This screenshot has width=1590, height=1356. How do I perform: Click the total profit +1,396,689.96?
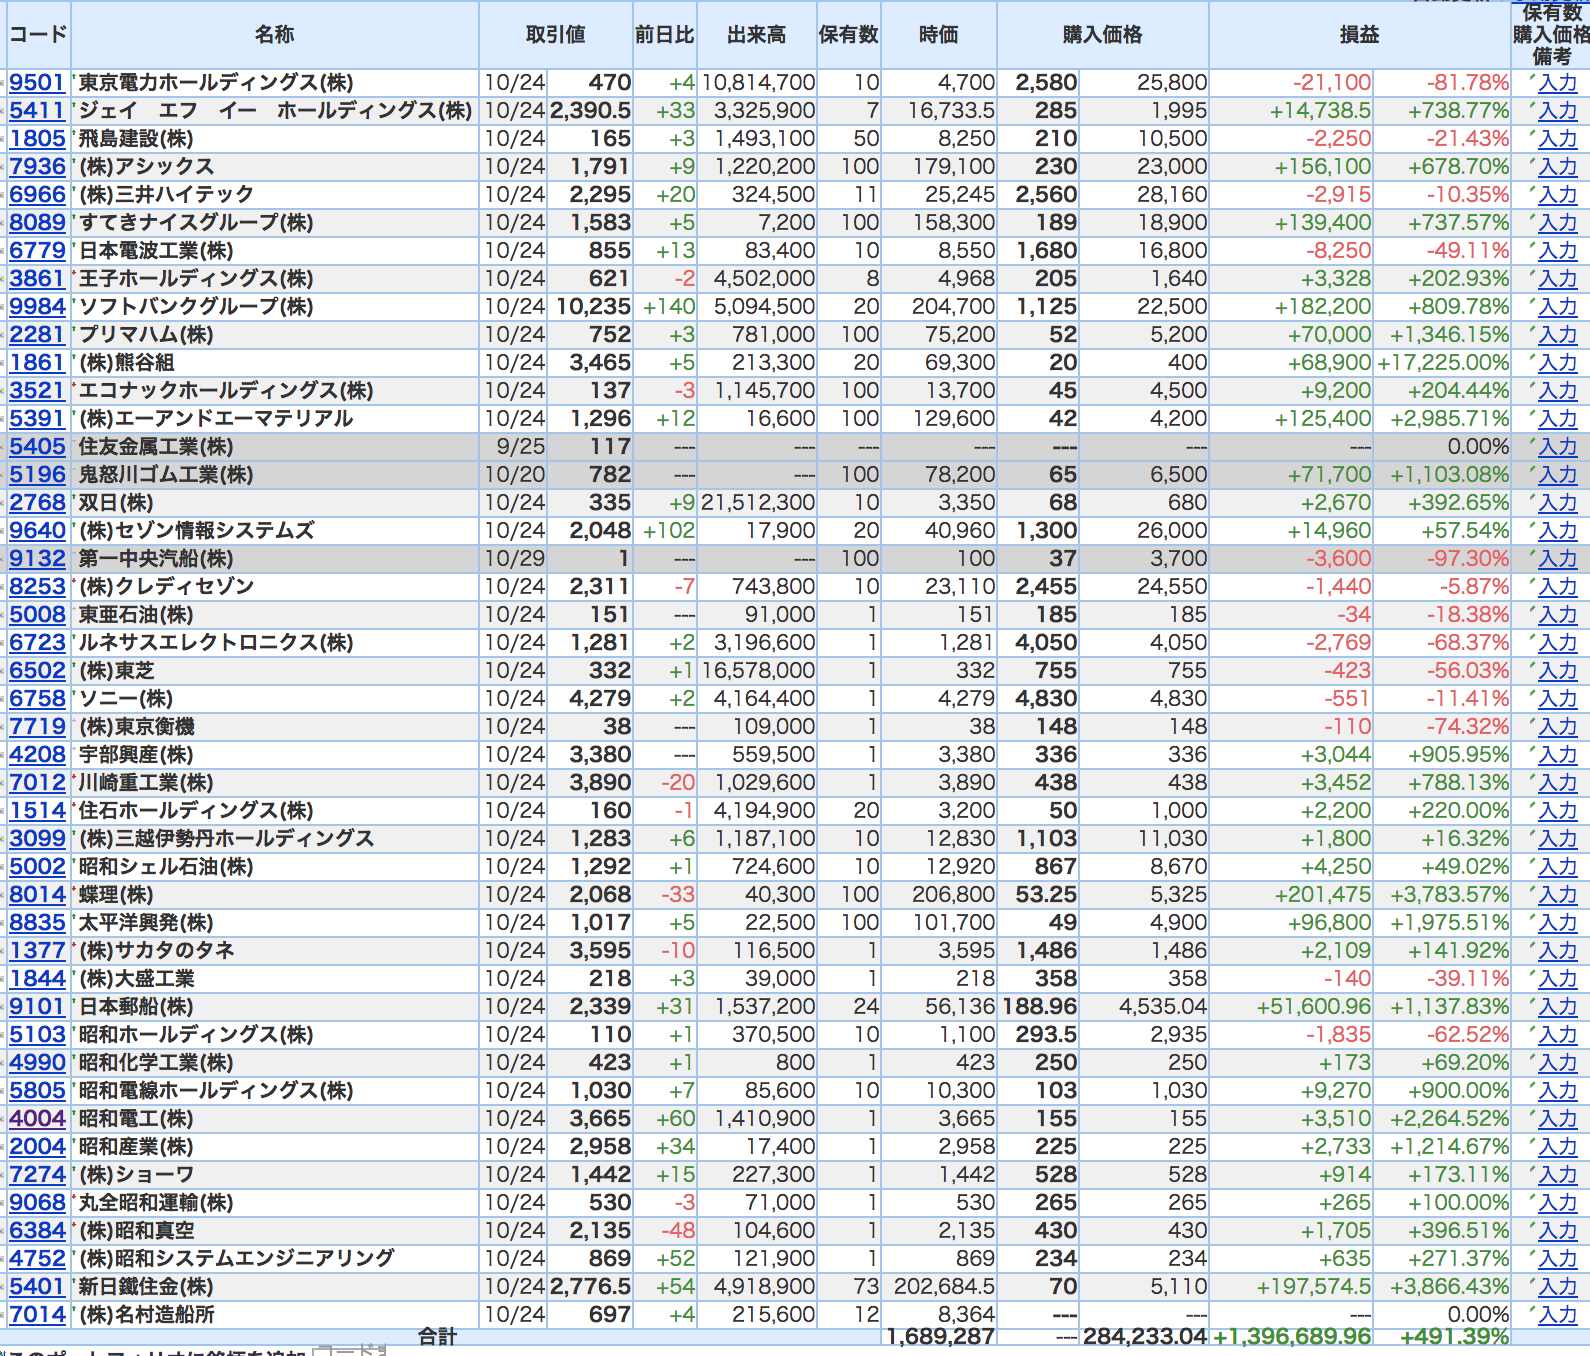[1292, 1337]
